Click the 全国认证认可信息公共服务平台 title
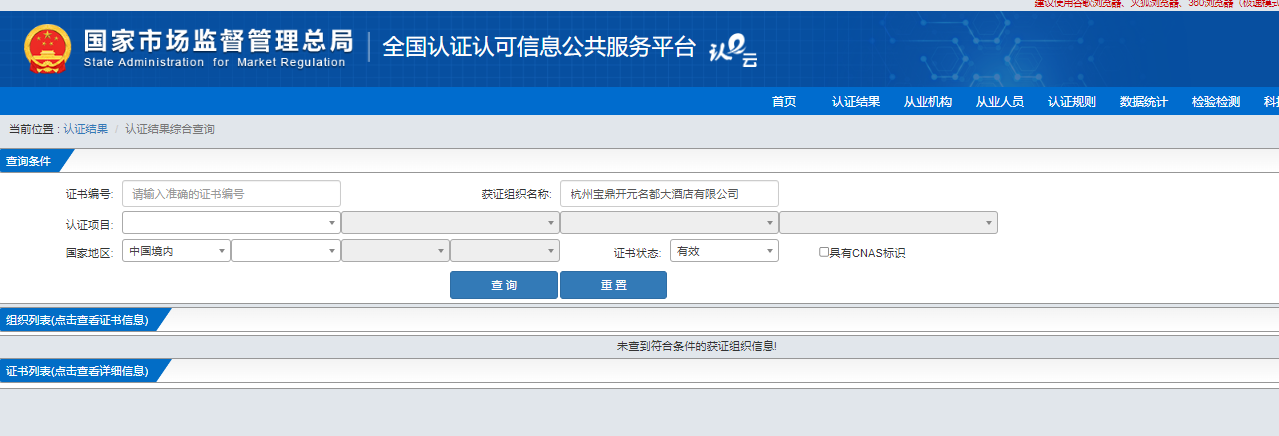This screenshot has width=1279, height=436. [x=539, y=47]
